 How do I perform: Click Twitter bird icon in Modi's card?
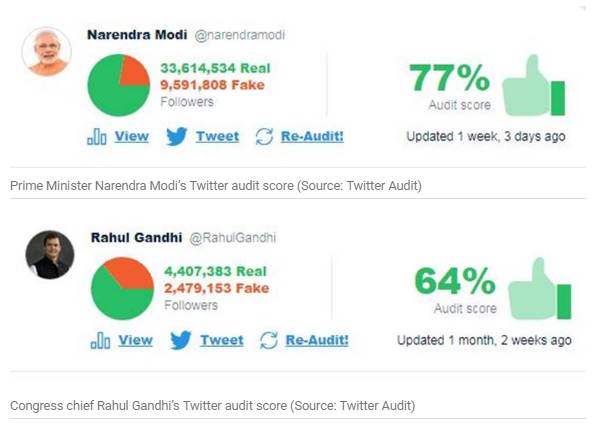pos(177,136)
